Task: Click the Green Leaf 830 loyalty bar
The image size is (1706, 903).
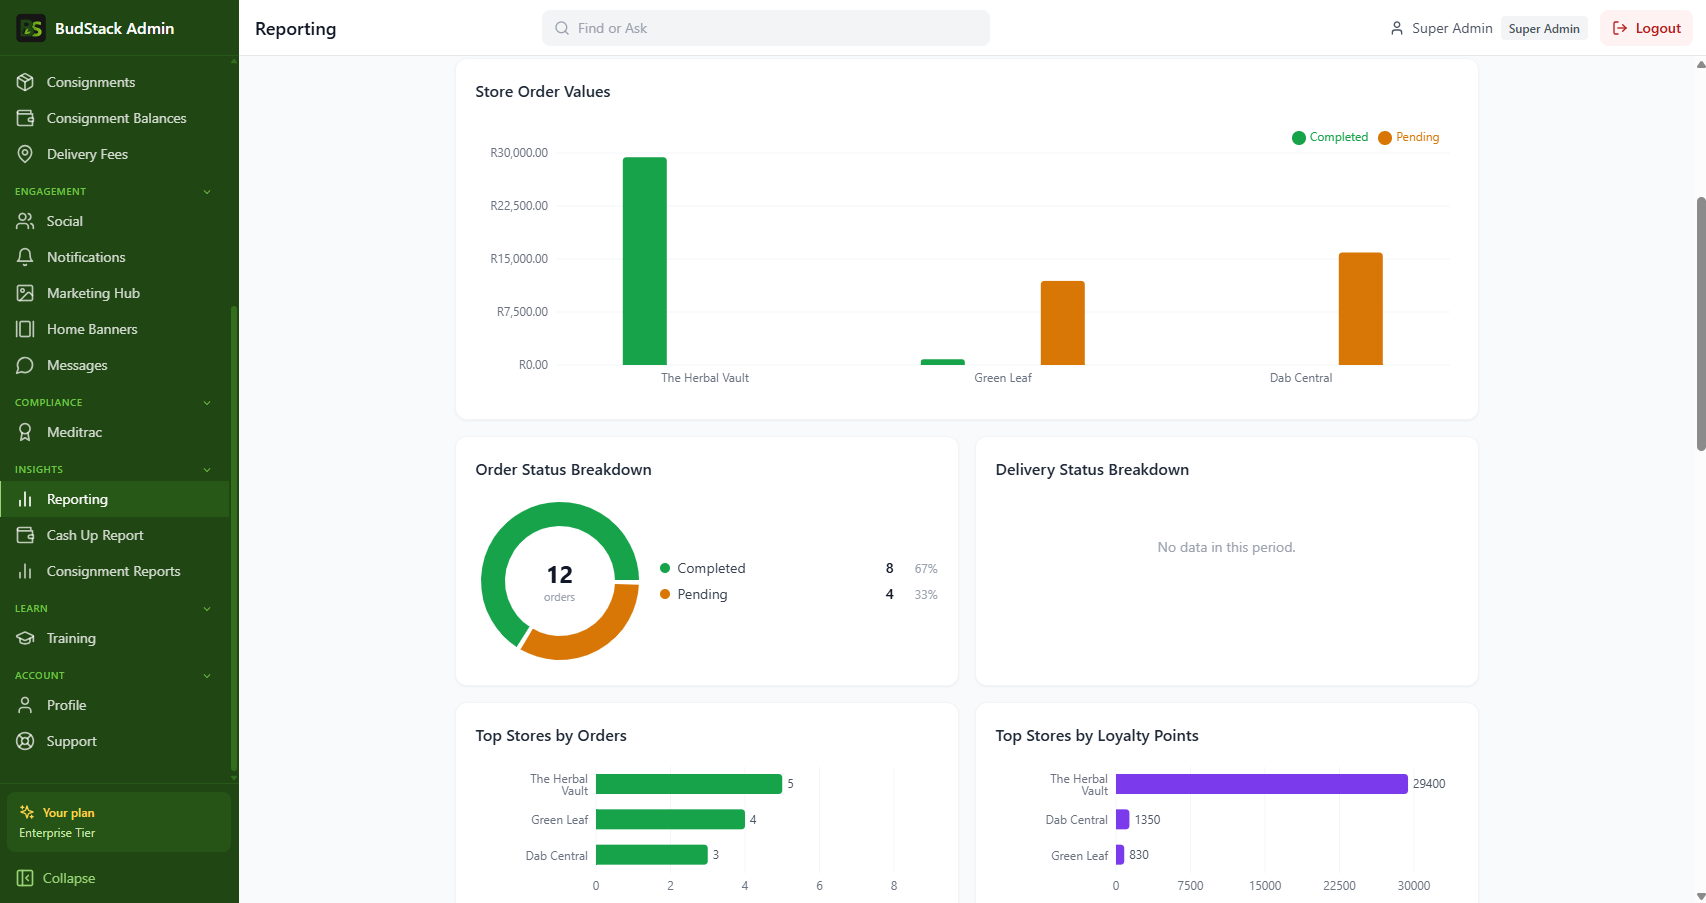Action: tap(1120, 855)
